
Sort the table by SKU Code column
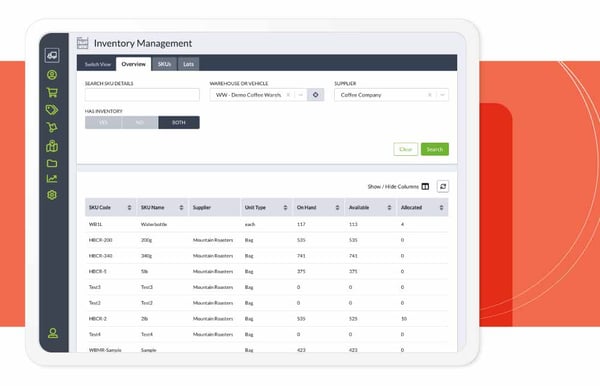pos(129,207)
